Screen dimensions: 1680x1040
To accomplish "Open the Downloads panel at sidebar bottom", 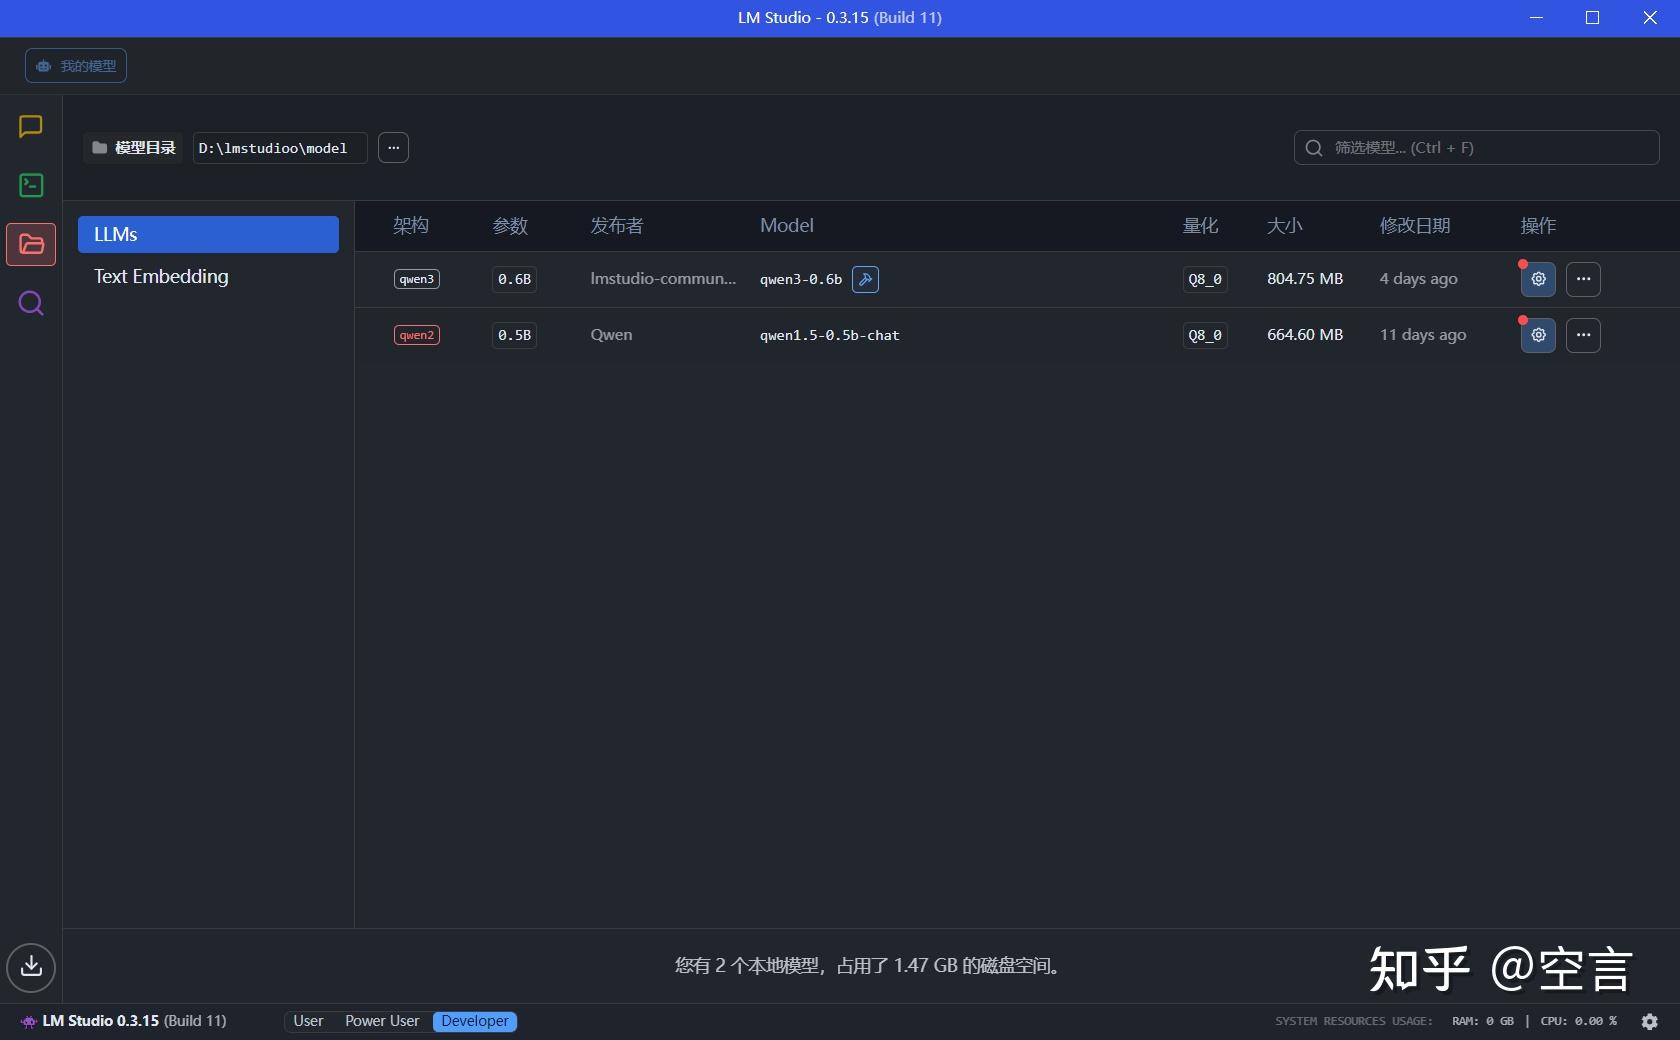I will [x=30, y=967].
